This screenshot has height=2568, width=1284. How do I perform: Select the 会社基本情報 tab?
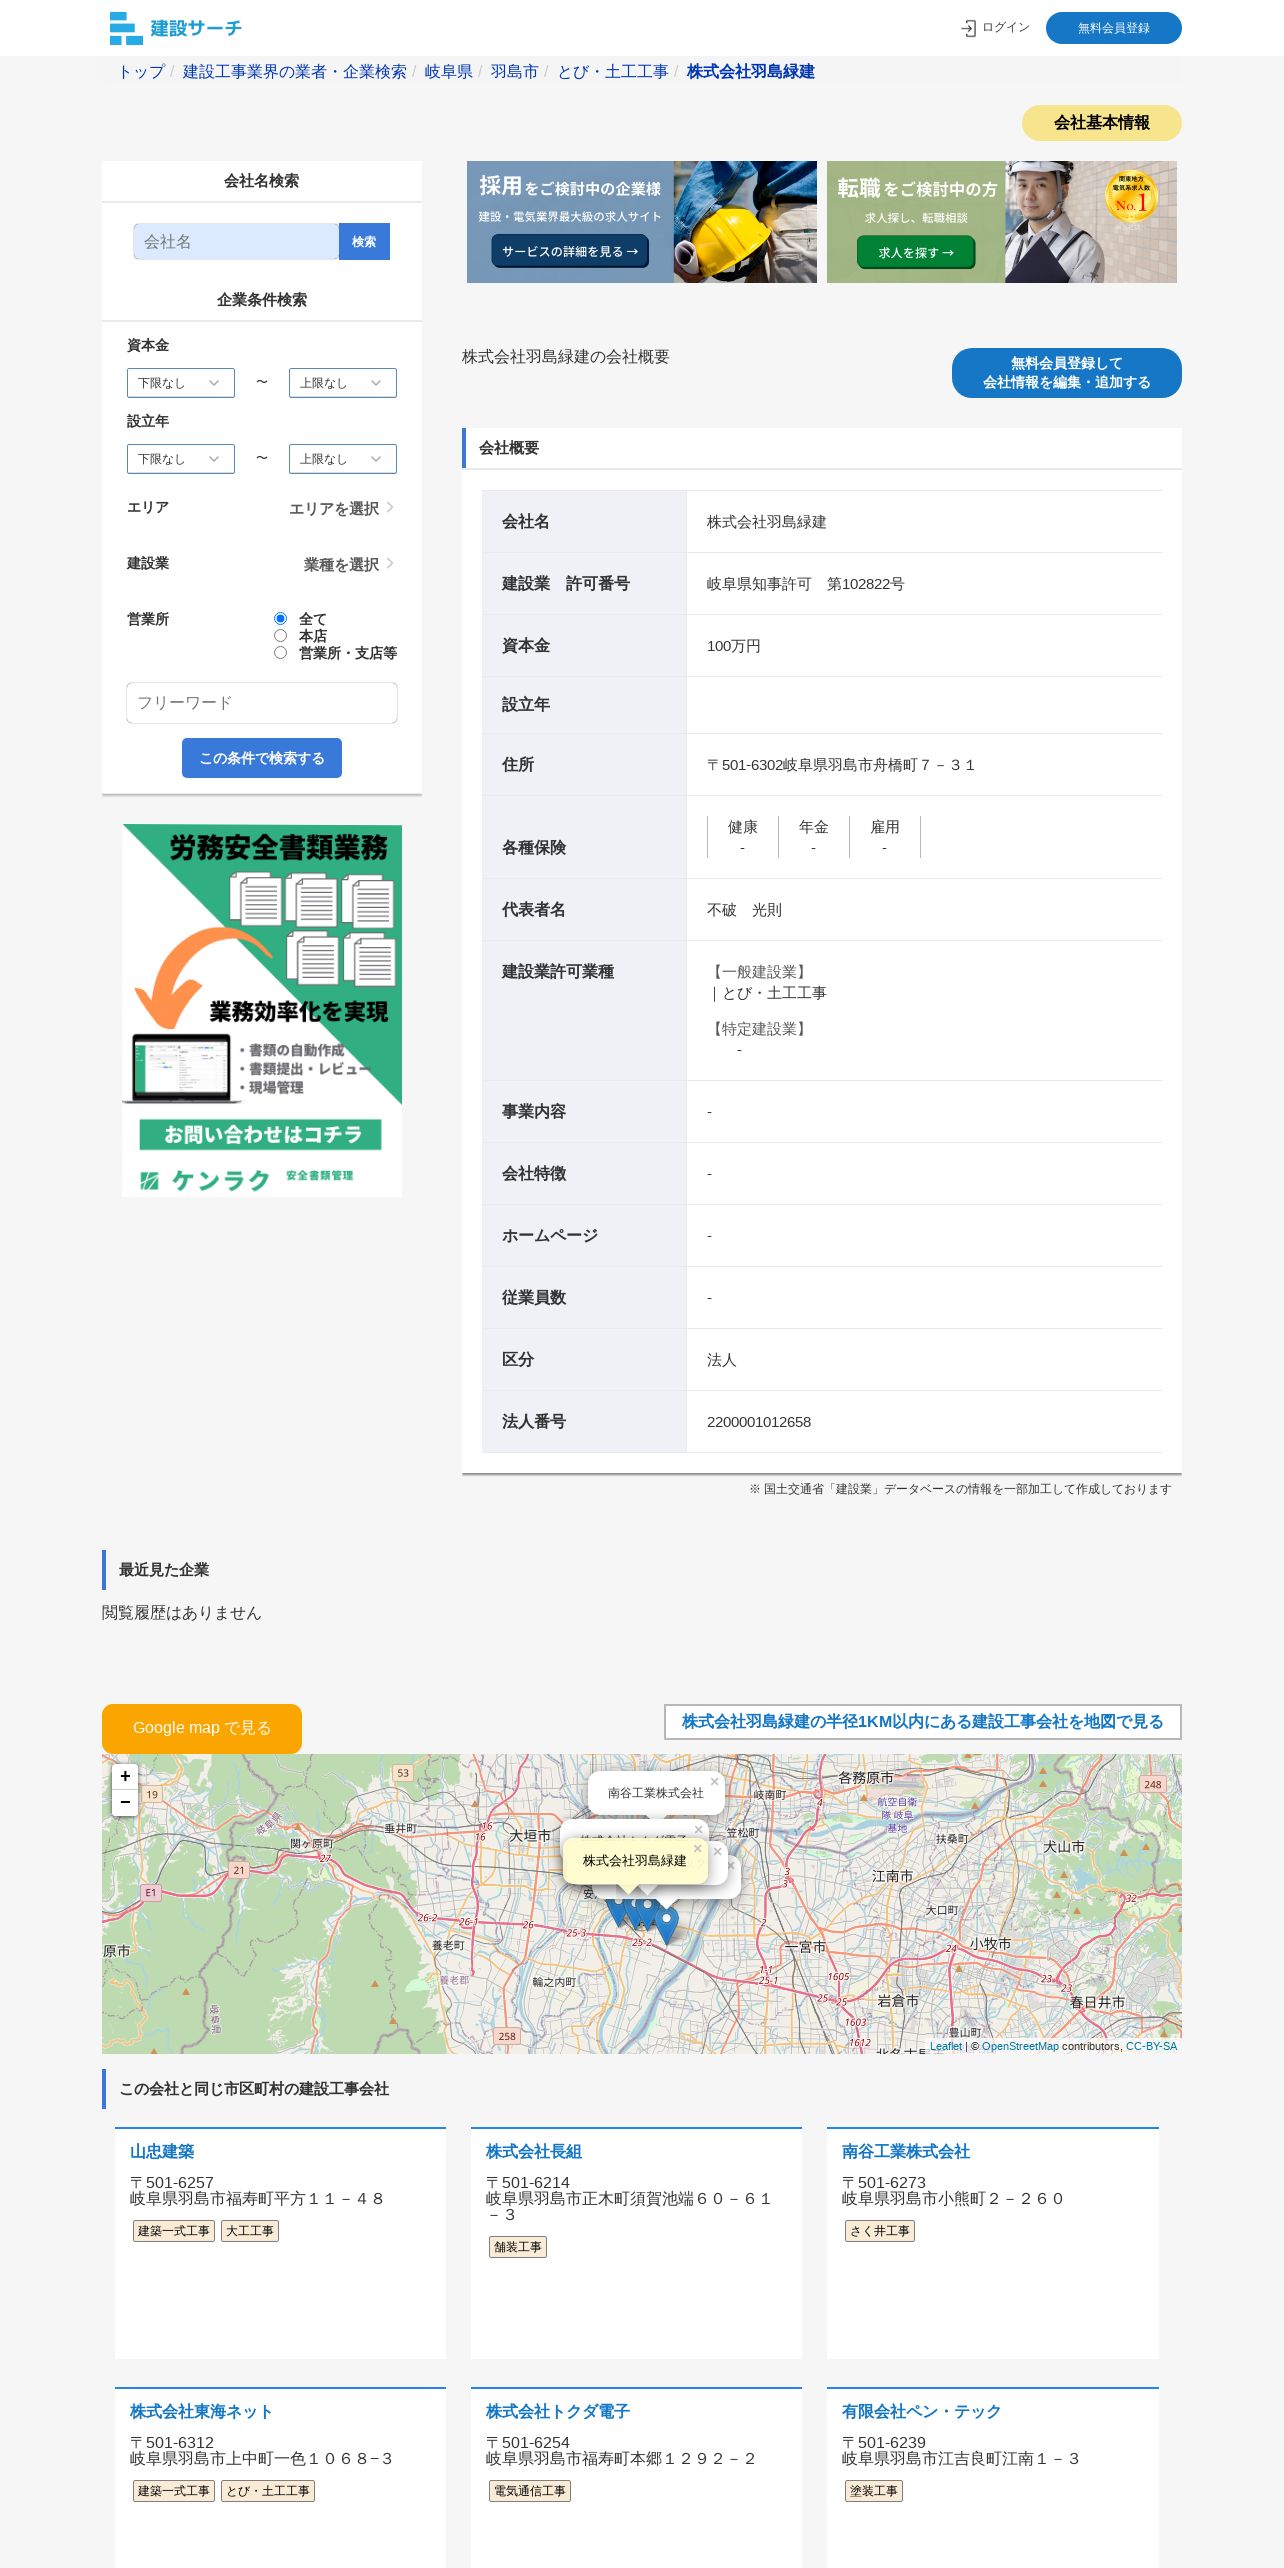point(1101,123)
